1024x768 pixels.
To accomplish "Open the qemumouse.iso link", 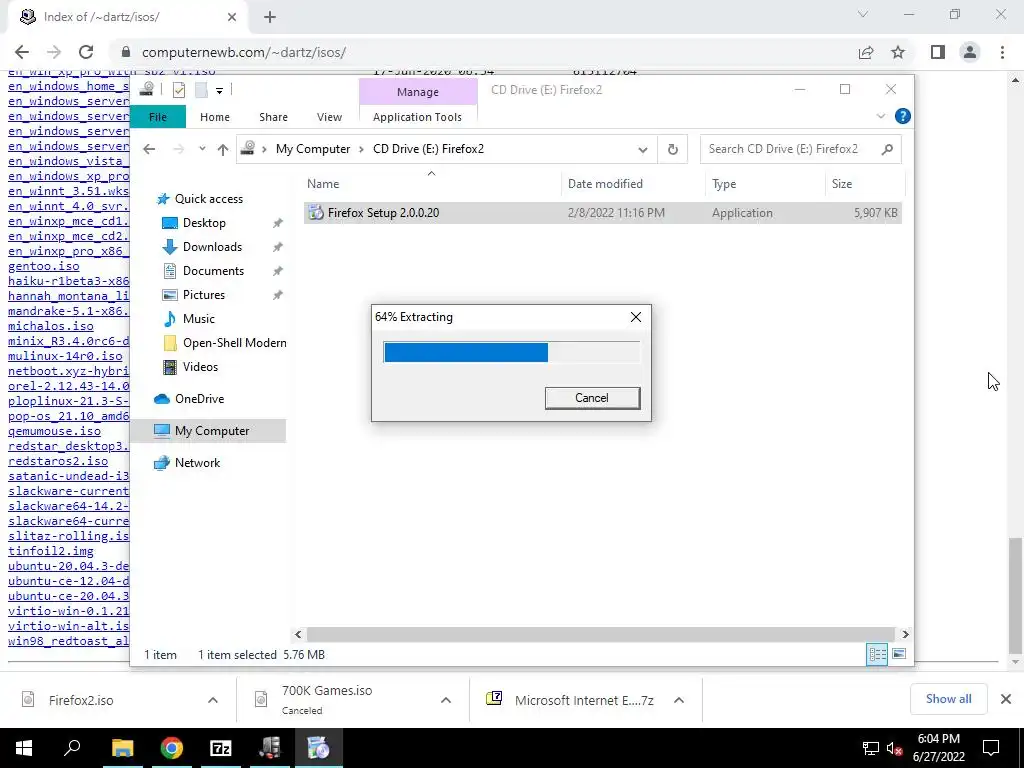I will [x=54, y=431].
